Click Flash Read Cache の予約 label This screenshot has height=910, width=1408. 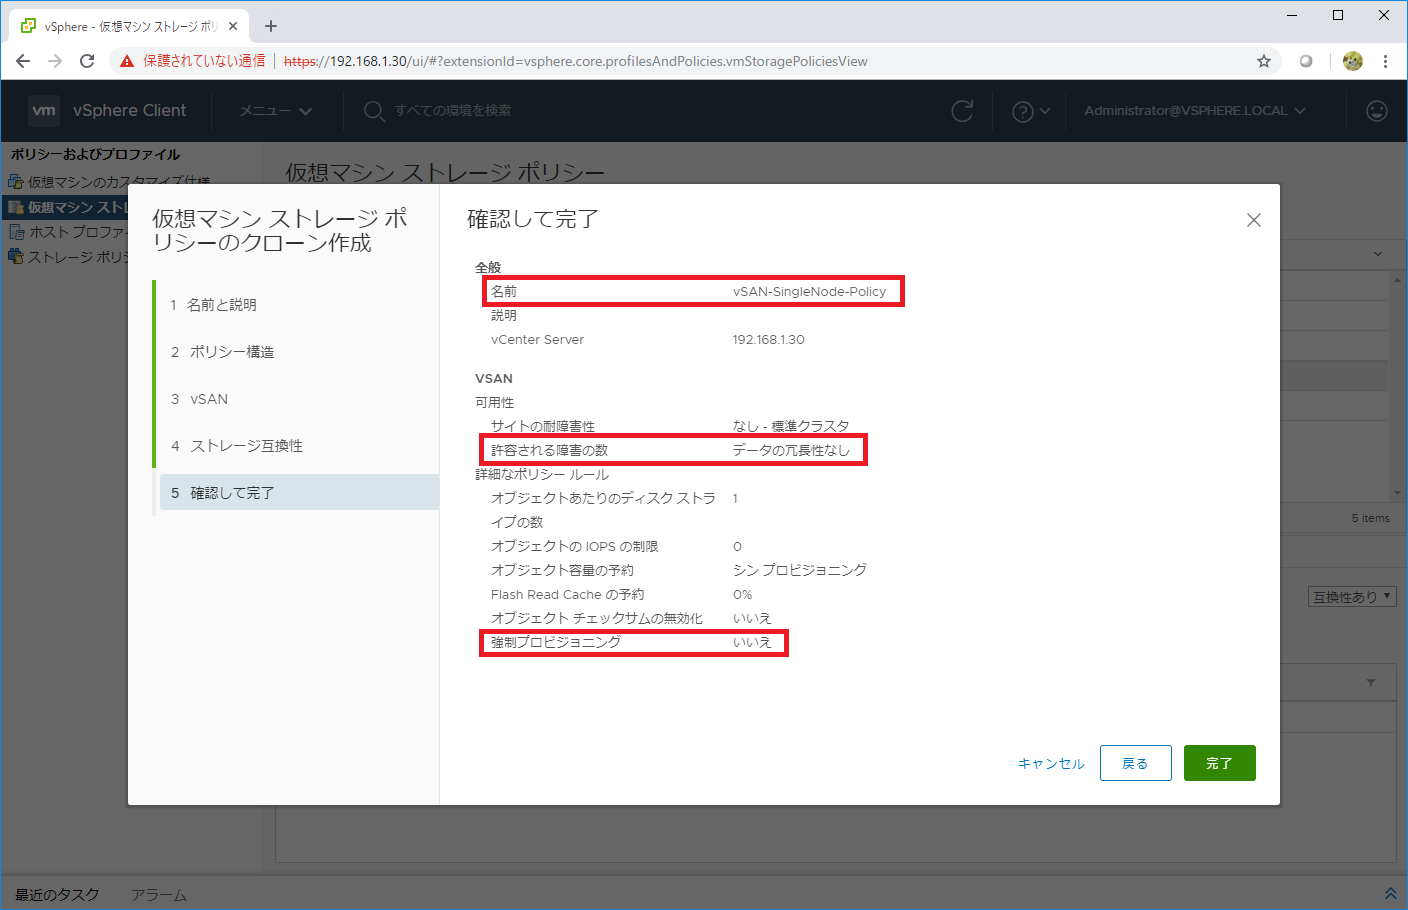click(567, 594)
